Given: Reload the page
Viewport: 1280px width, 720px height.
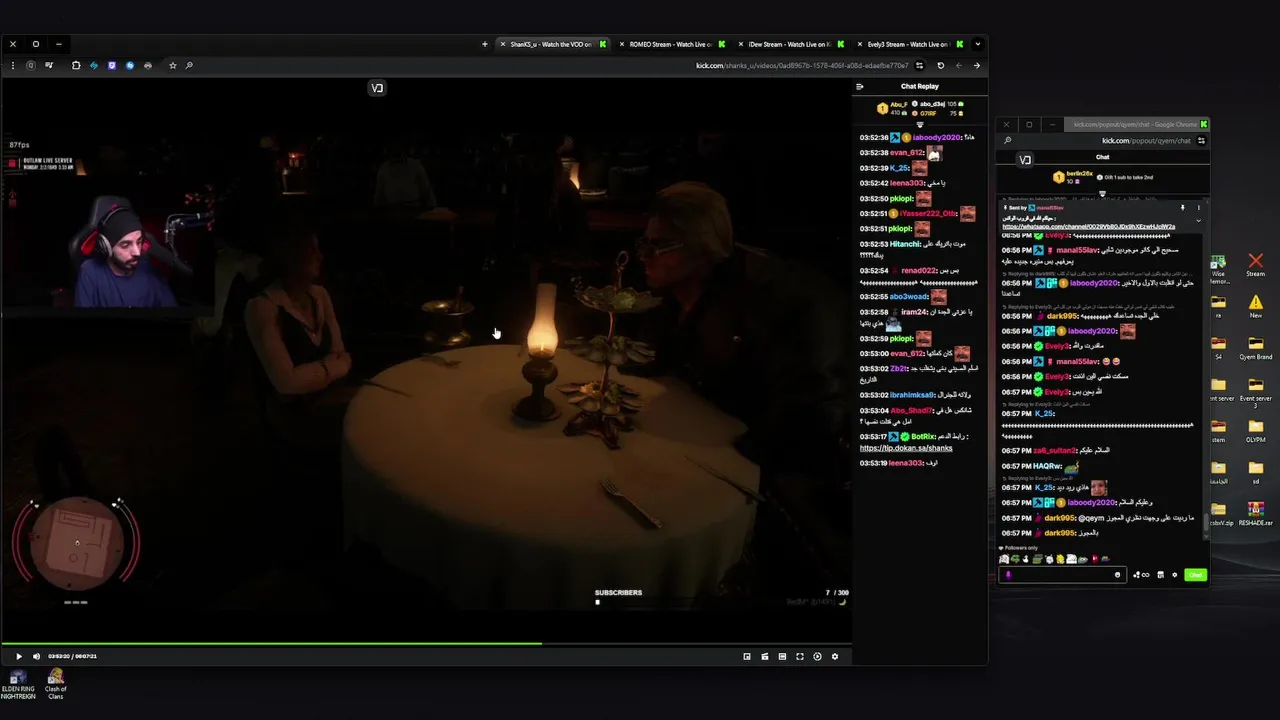Looking at the screenshot, I should pyautogui.click(x=940, y=66).
